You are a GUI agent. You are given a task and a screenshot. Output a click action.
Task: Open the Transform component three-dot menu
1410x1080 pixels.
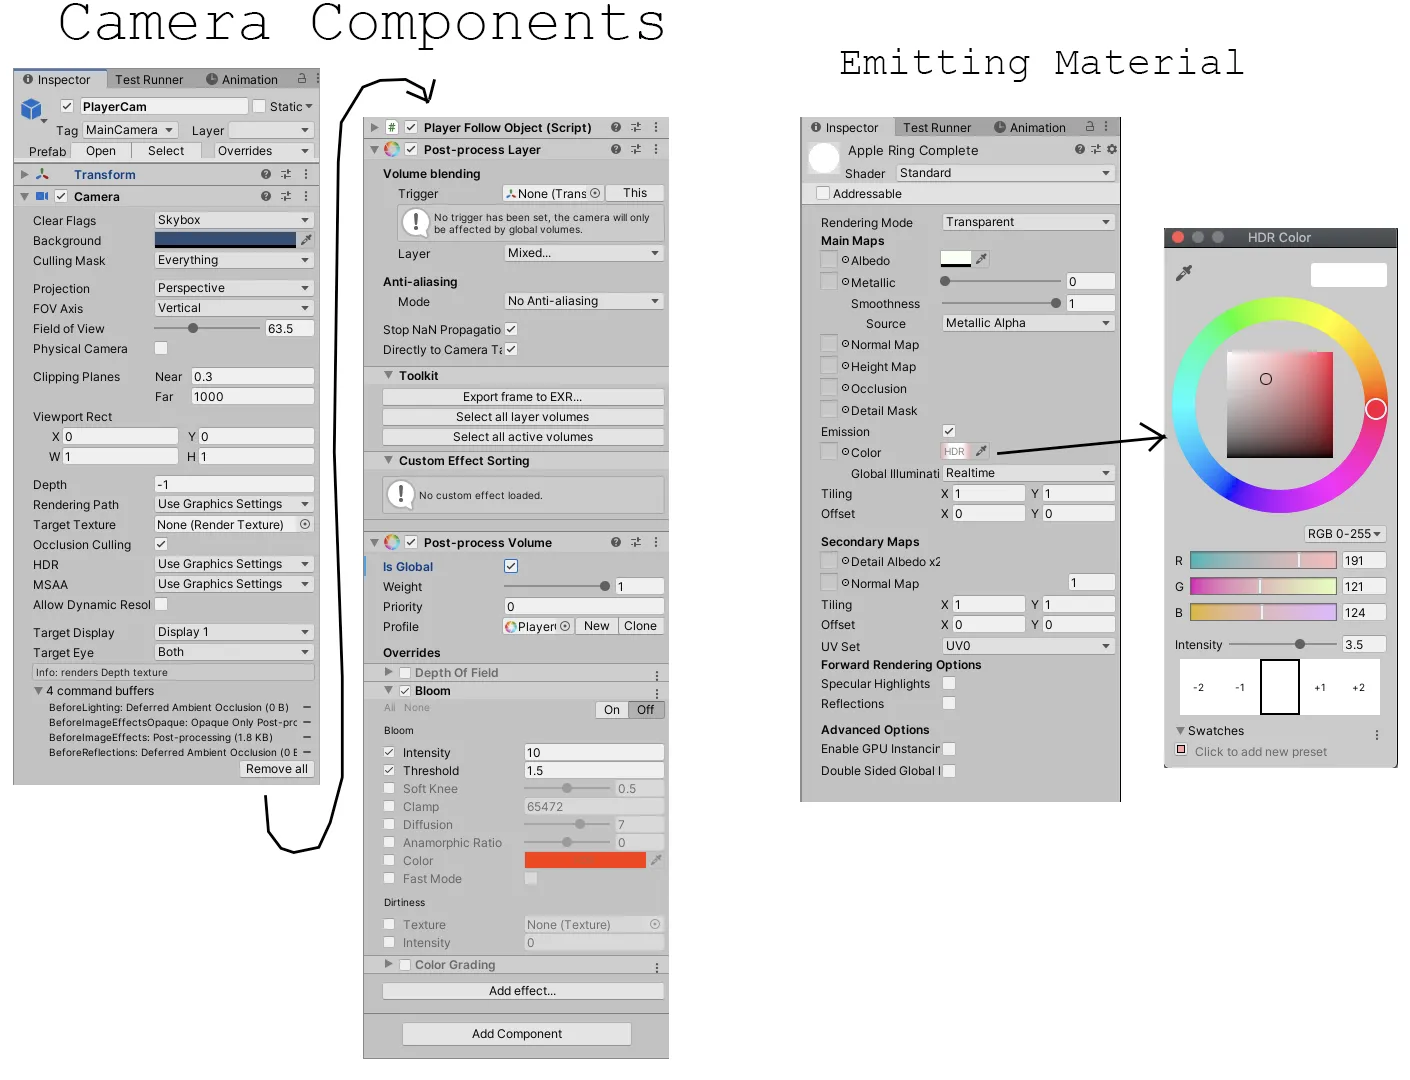[x=306, y=174]
